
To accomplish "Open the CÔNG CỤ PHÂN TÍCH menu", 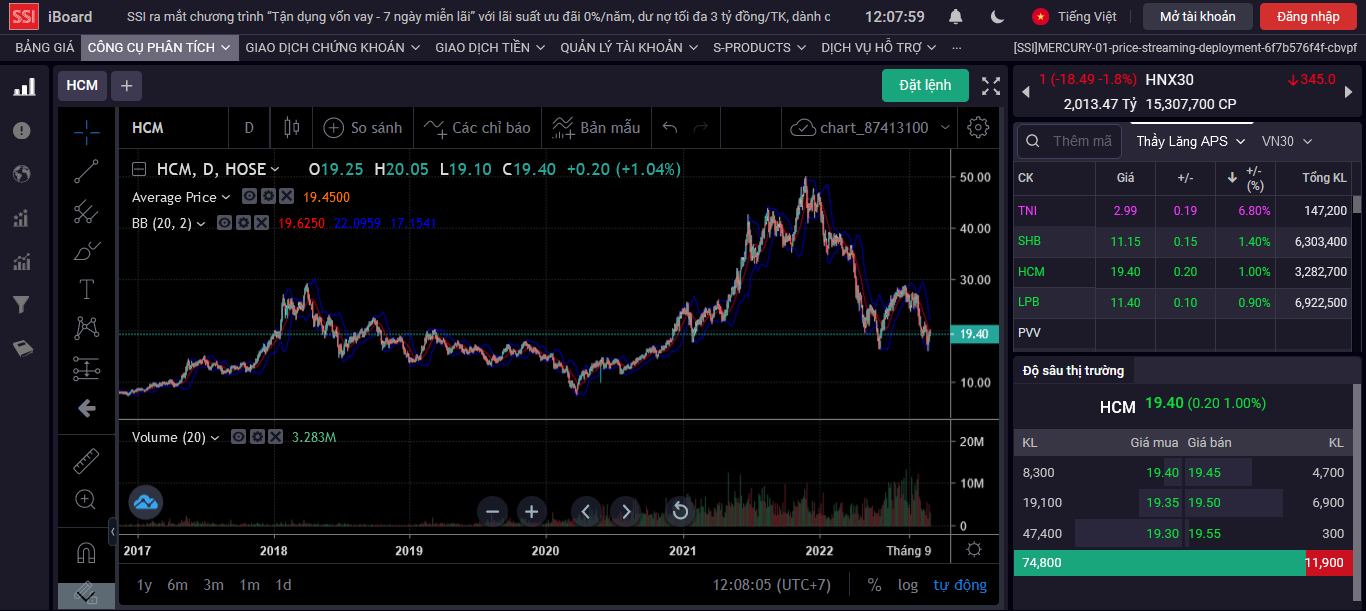I will tap(159, 47).
